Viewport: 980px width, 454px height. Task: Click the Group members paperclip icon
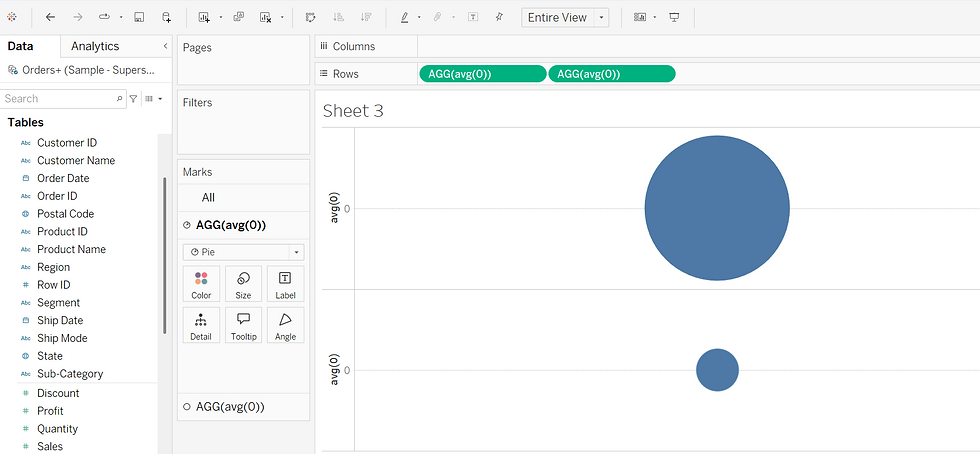point(438,18)
